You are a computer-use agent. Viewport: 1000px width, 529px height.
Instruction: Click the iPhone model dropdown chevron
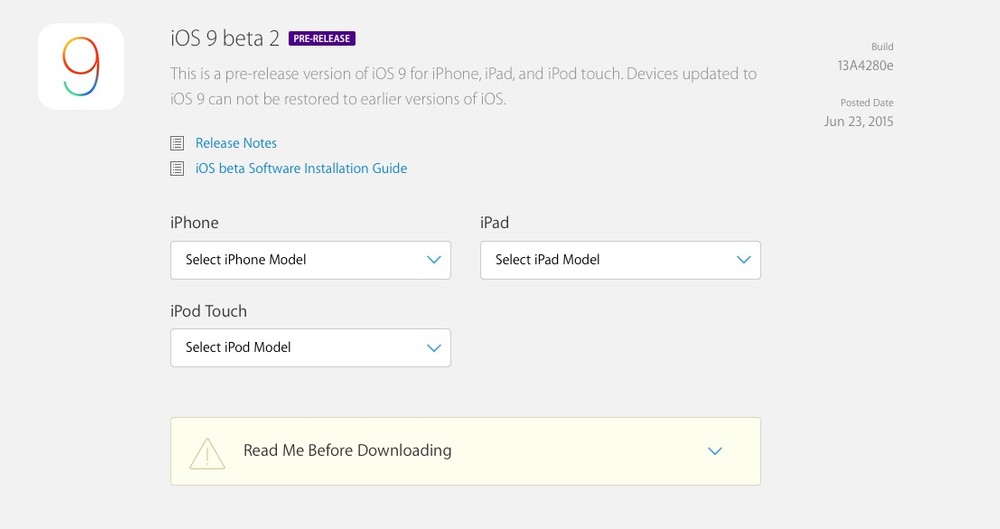point(434,260)
